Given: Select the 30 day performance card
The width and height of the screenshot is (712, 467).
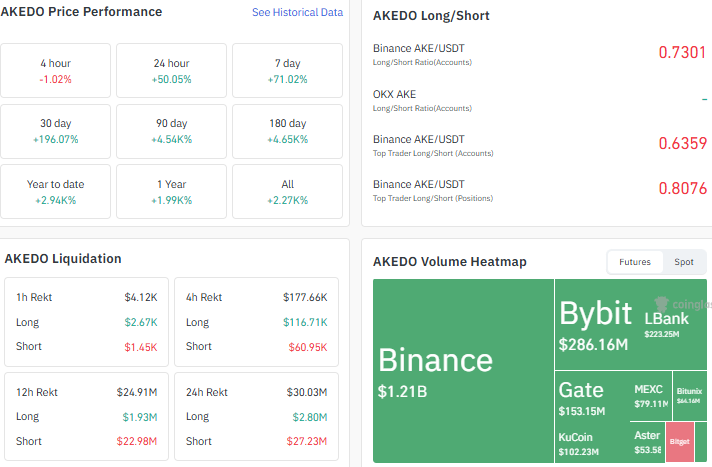Looking at the screenshot, I should (x=55, y=131).
